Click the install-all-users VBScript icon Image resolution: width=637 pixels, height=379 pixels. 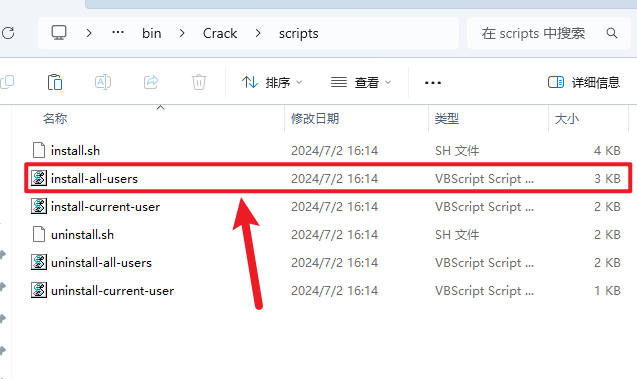coord(39,178)
